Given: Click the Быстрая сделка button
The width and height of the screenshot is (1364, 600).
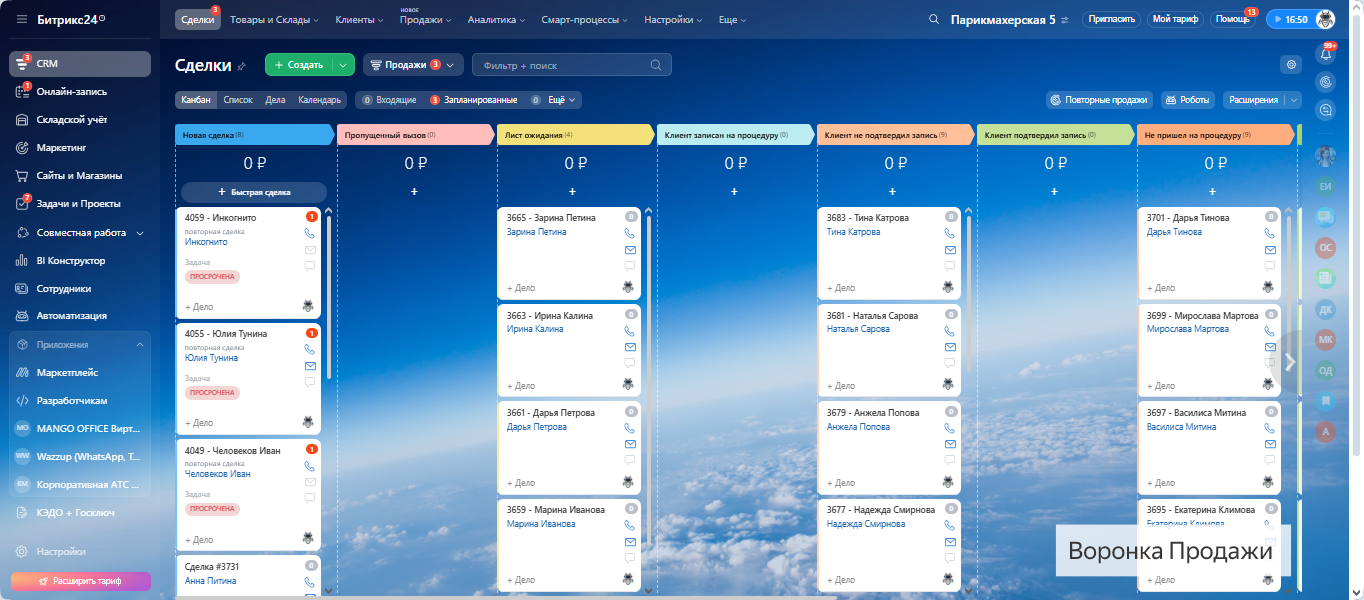Looking at the screenshot, I should click(254, 192).
